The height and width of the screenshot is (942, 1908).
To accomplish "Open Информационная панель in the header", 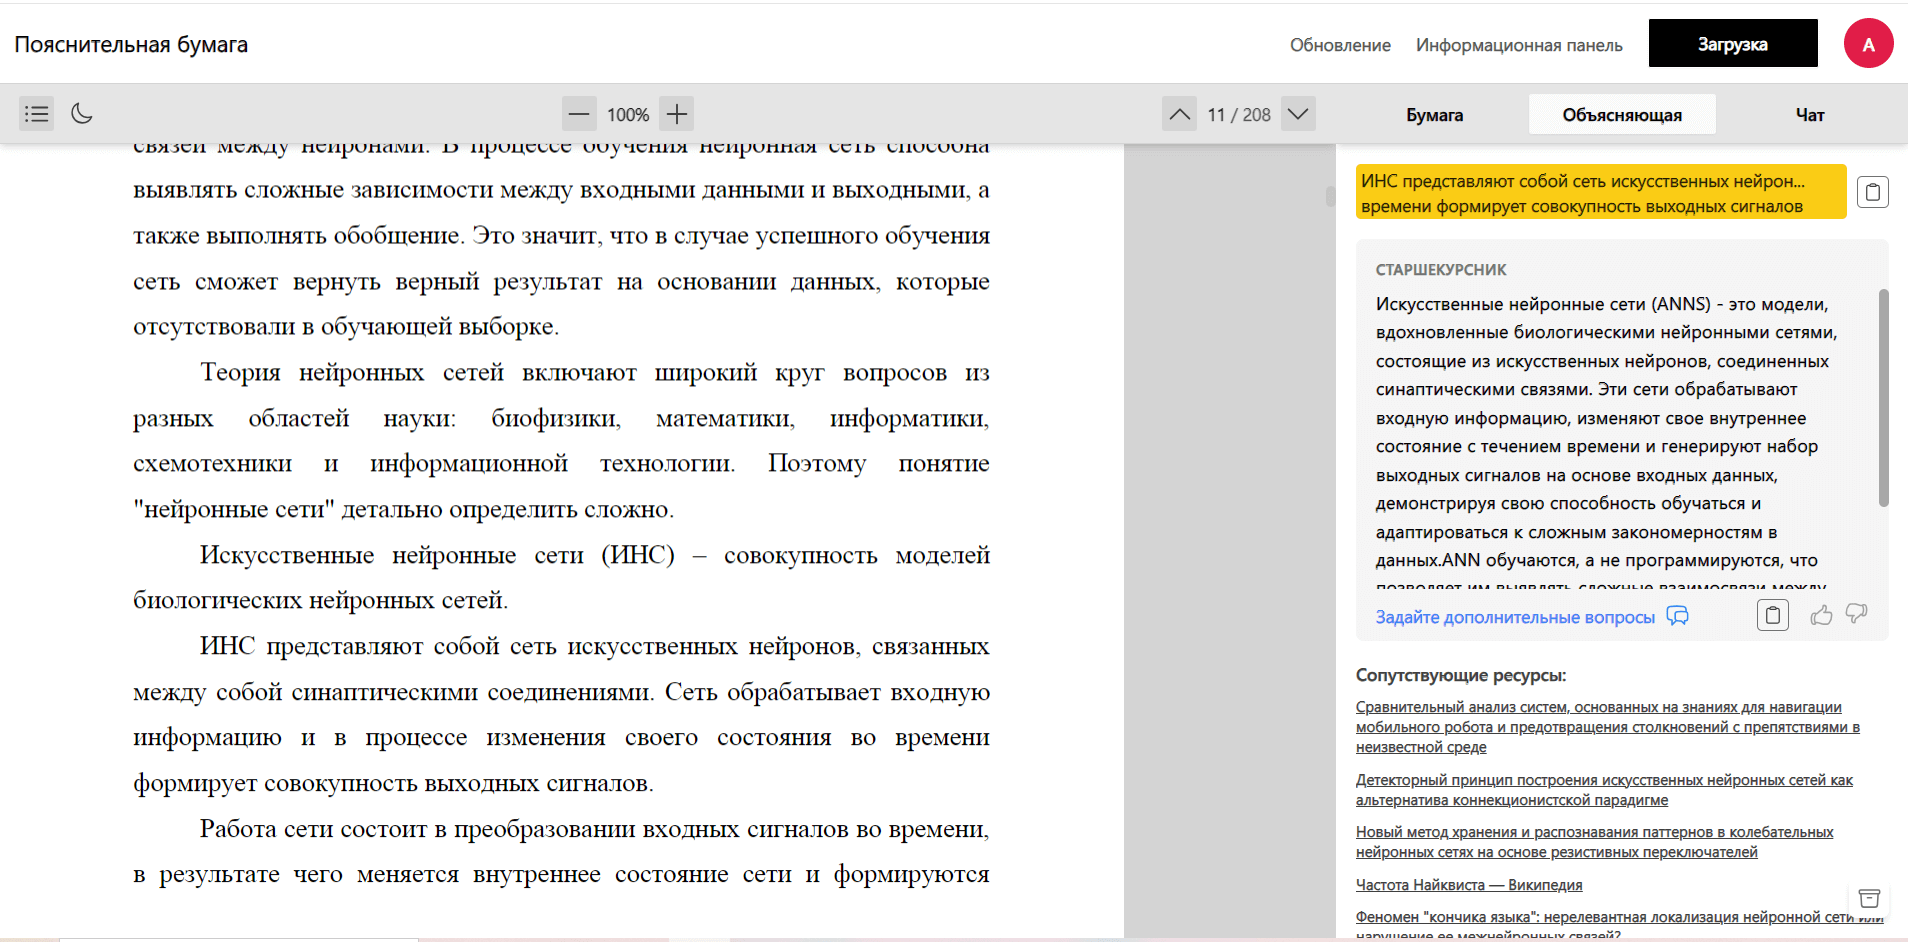I will [1518, 45].
